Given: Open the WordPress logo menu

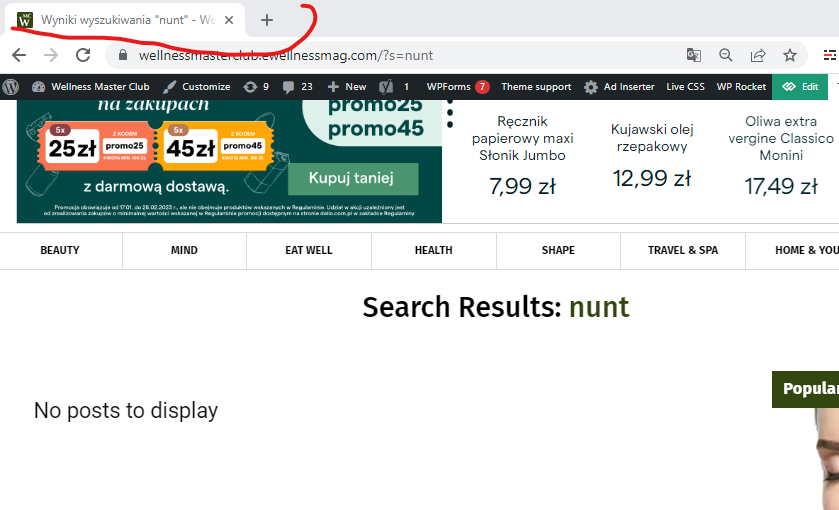Looking at the screenshot, I should coord(11,87).
